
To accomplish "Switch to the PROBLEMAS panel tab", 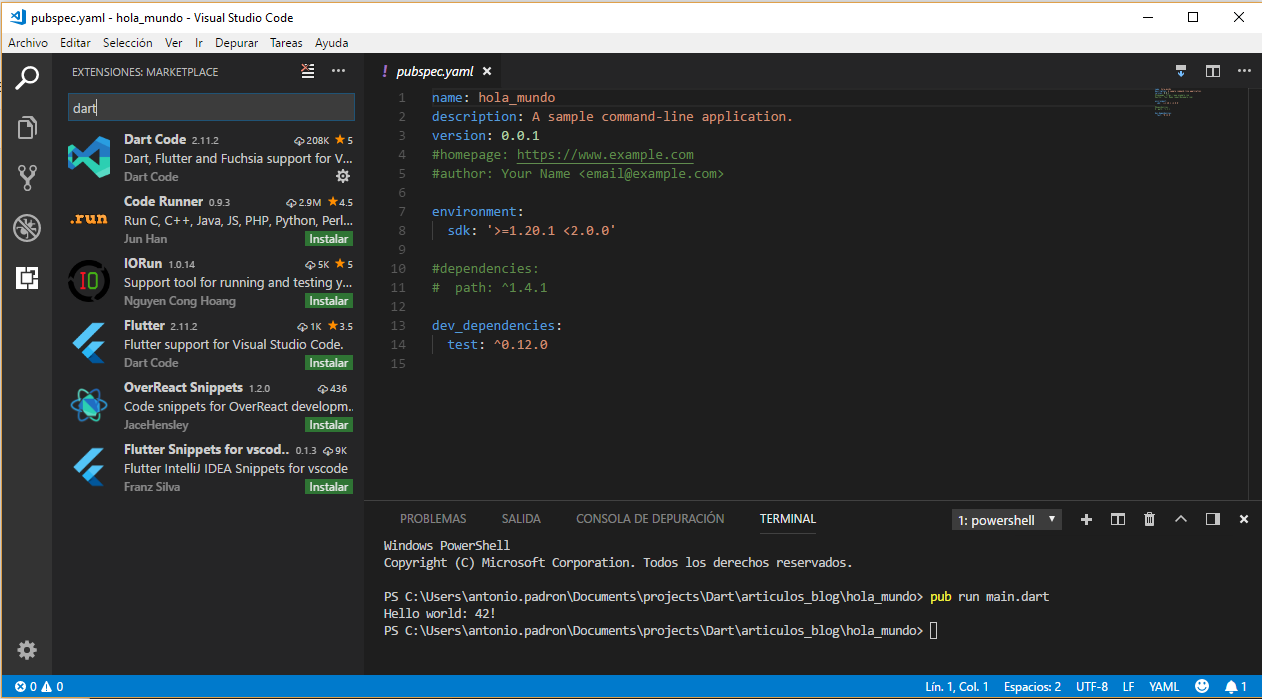I will coord(433,519).
